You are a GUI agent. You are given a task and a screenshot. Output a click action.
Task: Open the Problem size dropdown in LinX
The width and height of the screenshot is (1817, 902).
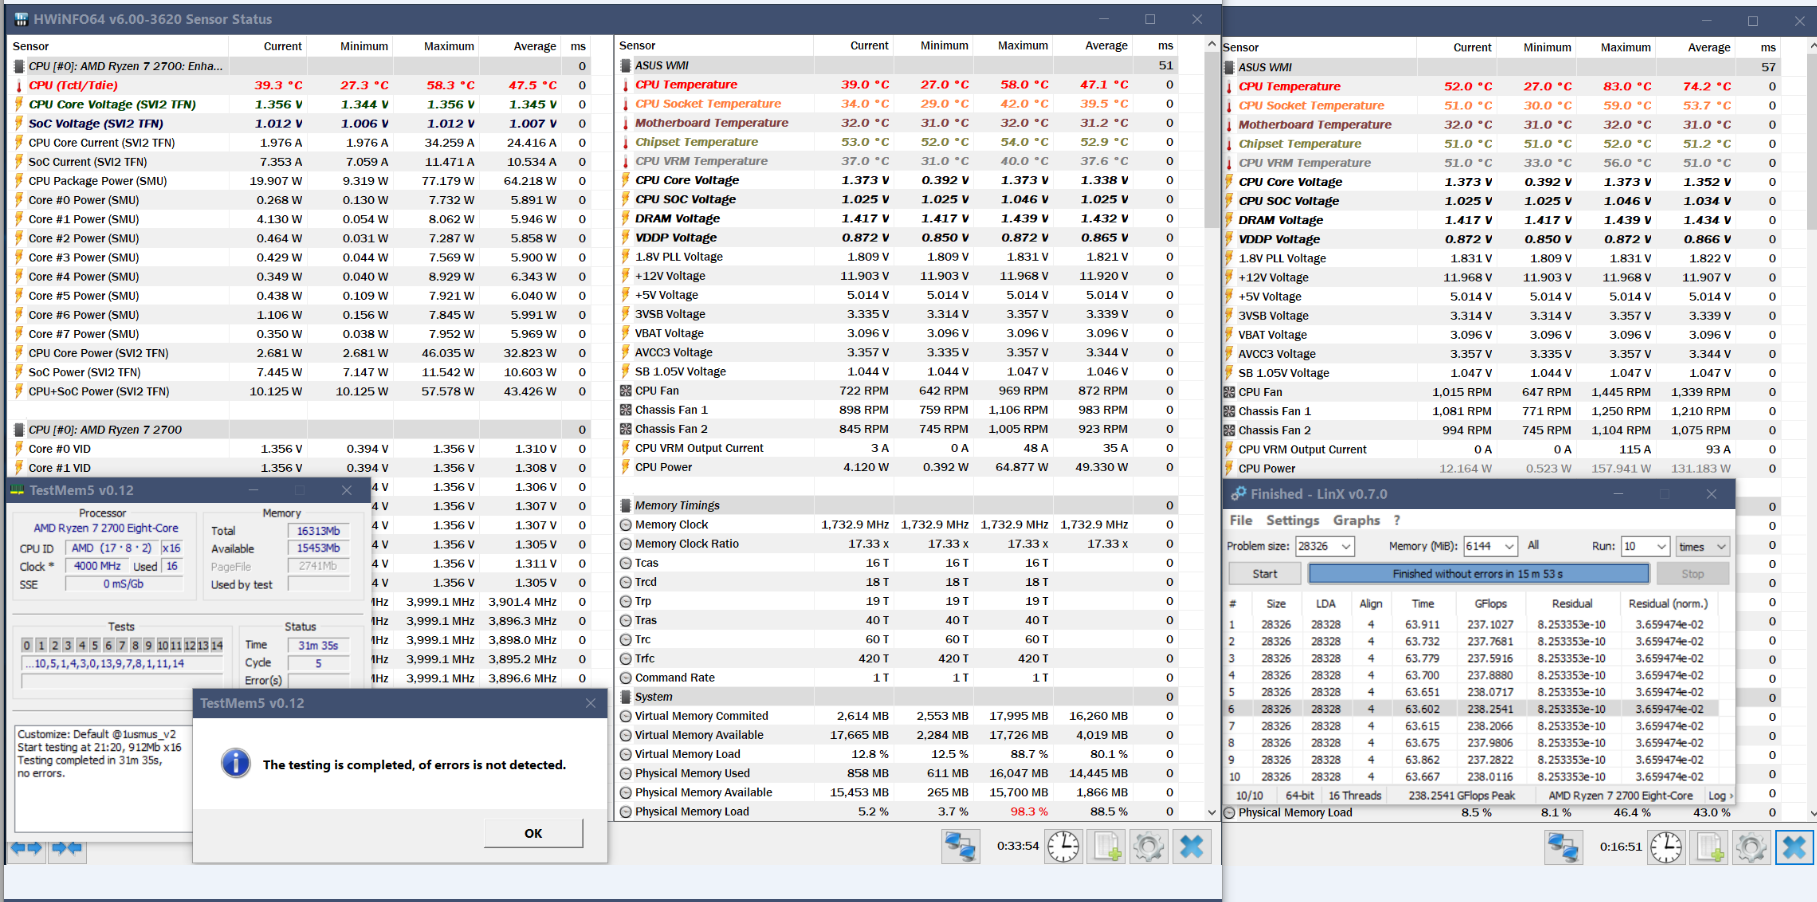(x=1346, y=546)
